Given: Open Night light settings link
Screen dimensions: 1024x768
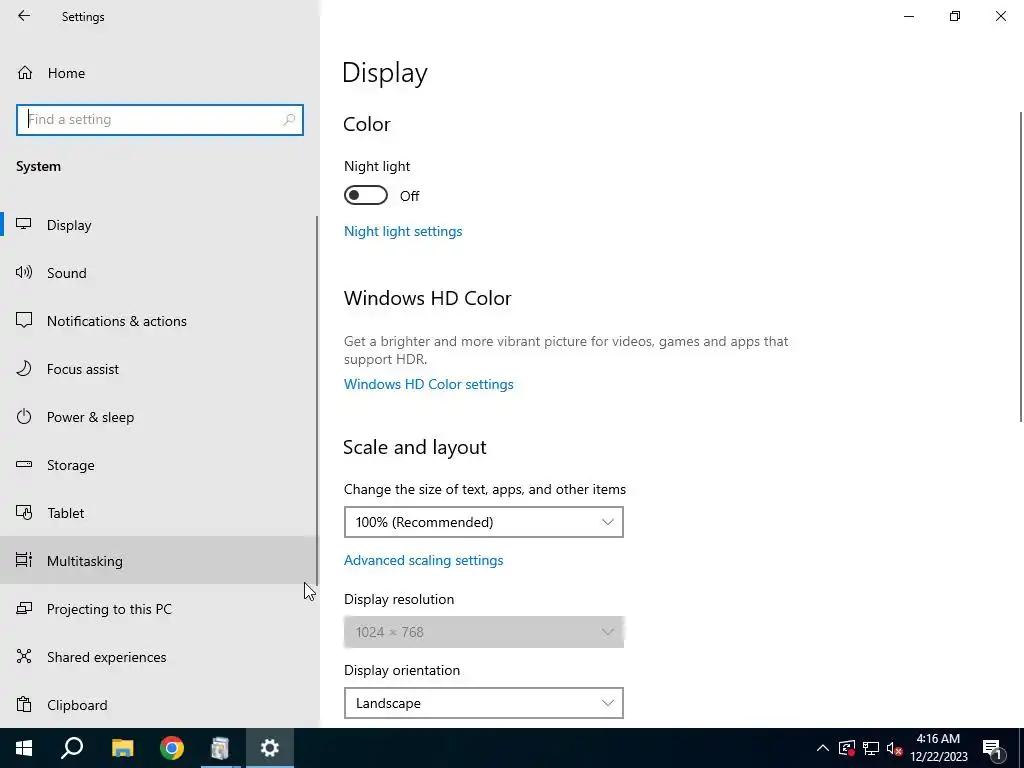Looking at the screenshot, I should coord(403,231).
